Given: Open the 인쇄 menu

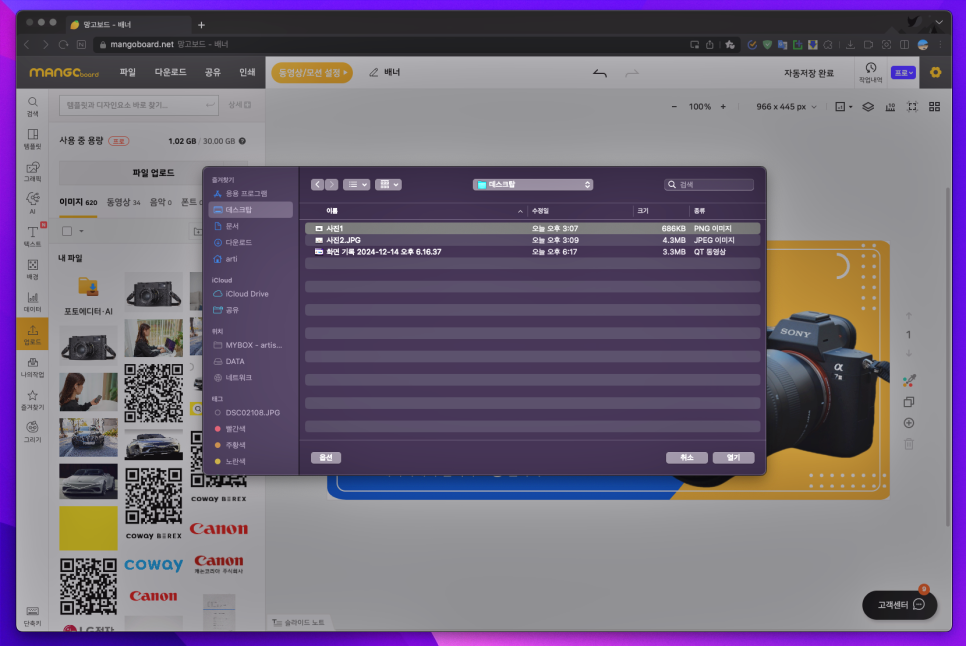Looking at the screenshot, I should (247, 72).
